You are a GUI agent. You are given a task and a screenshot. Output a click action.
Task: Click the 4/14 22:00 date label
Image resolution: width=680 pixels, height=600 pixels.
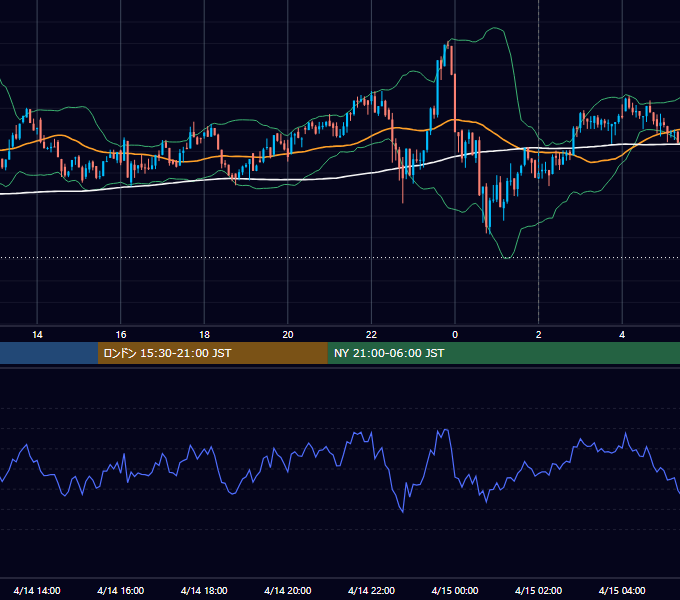click(371, 590)
